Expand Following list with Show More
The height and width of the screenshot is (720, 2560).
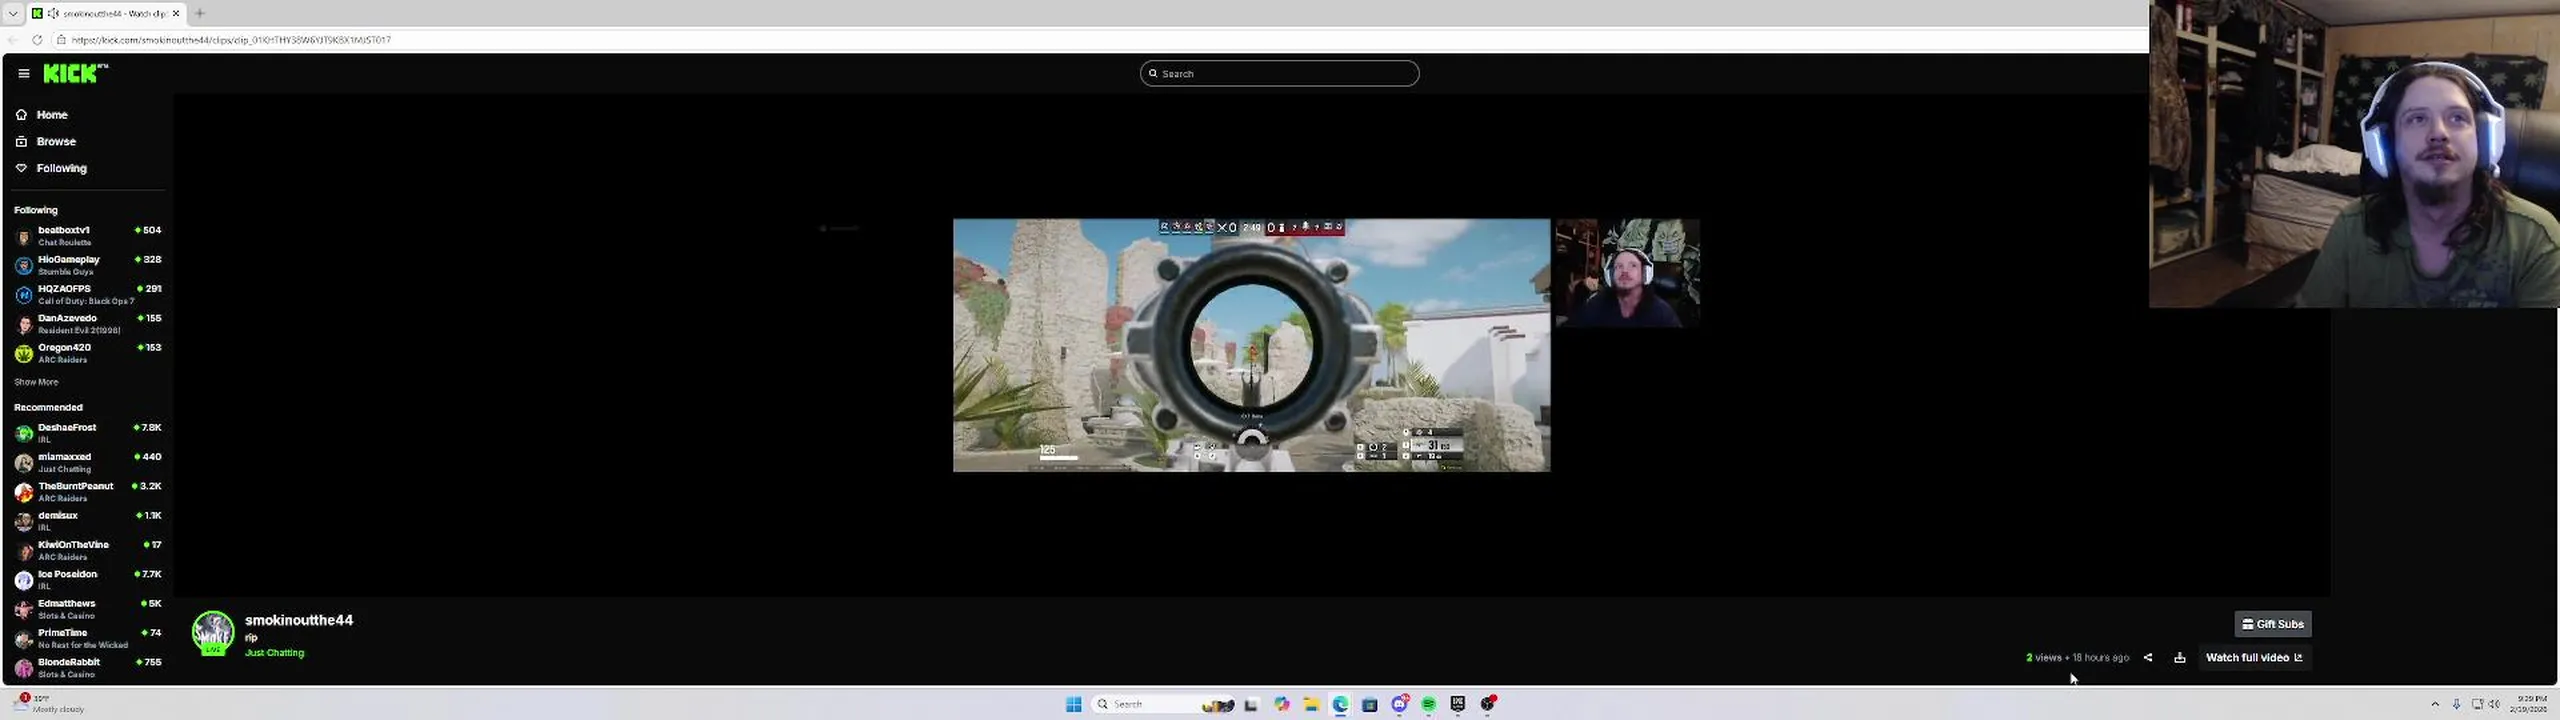click(x=36, y=382)
